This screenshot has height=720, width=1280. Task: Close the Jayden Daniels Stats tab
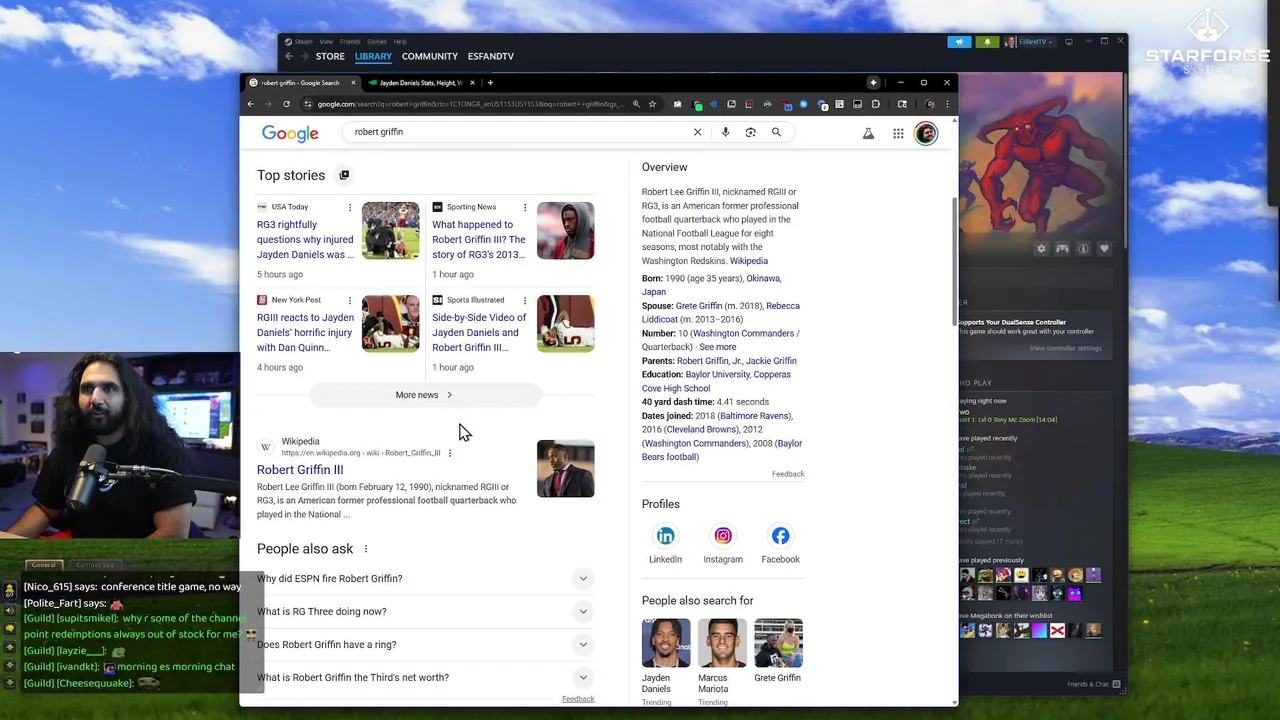coord(471,83)
